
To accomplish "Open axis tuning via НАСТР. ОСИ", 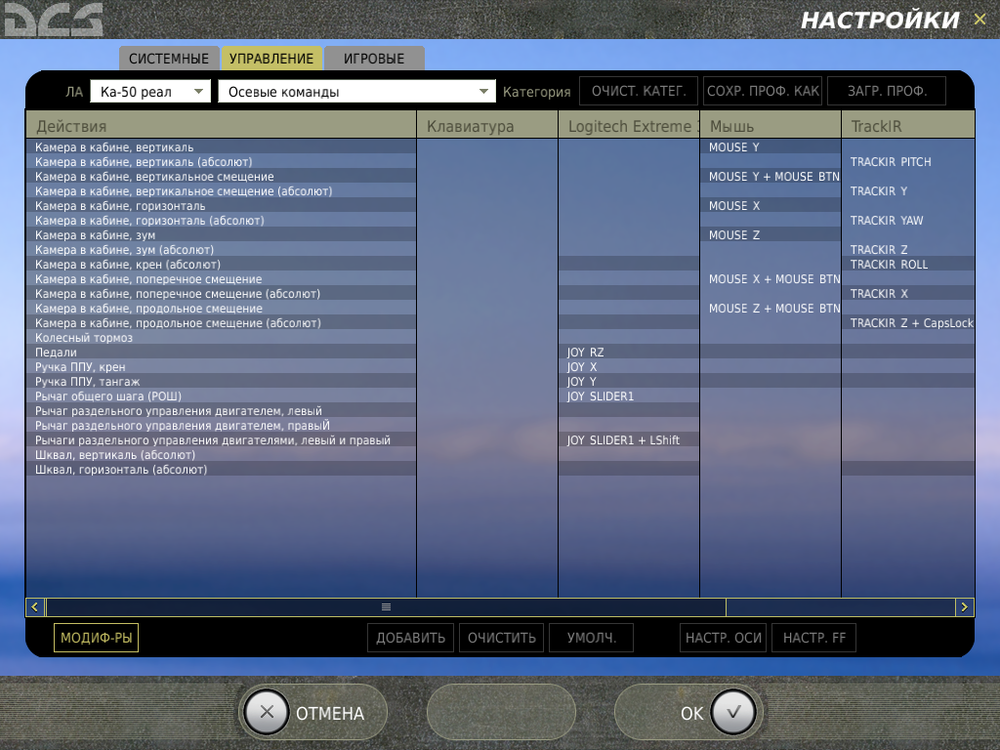I will tap(722, 637).
